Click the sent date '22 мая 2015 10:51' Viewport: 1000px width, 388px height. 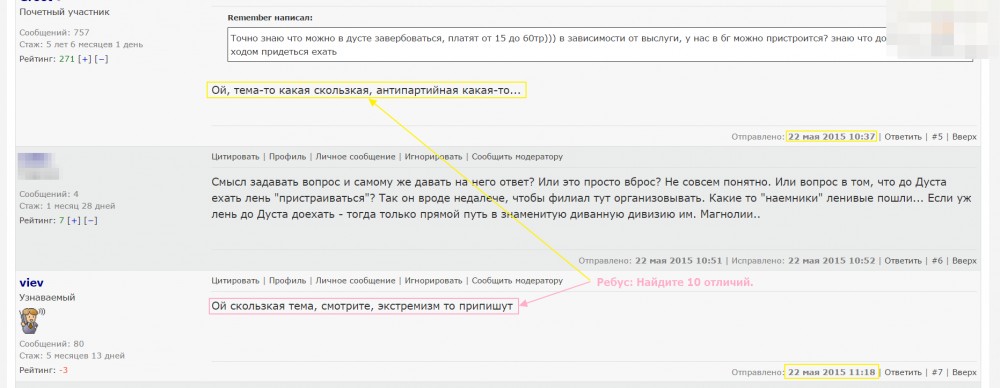(x=679, y=260)
